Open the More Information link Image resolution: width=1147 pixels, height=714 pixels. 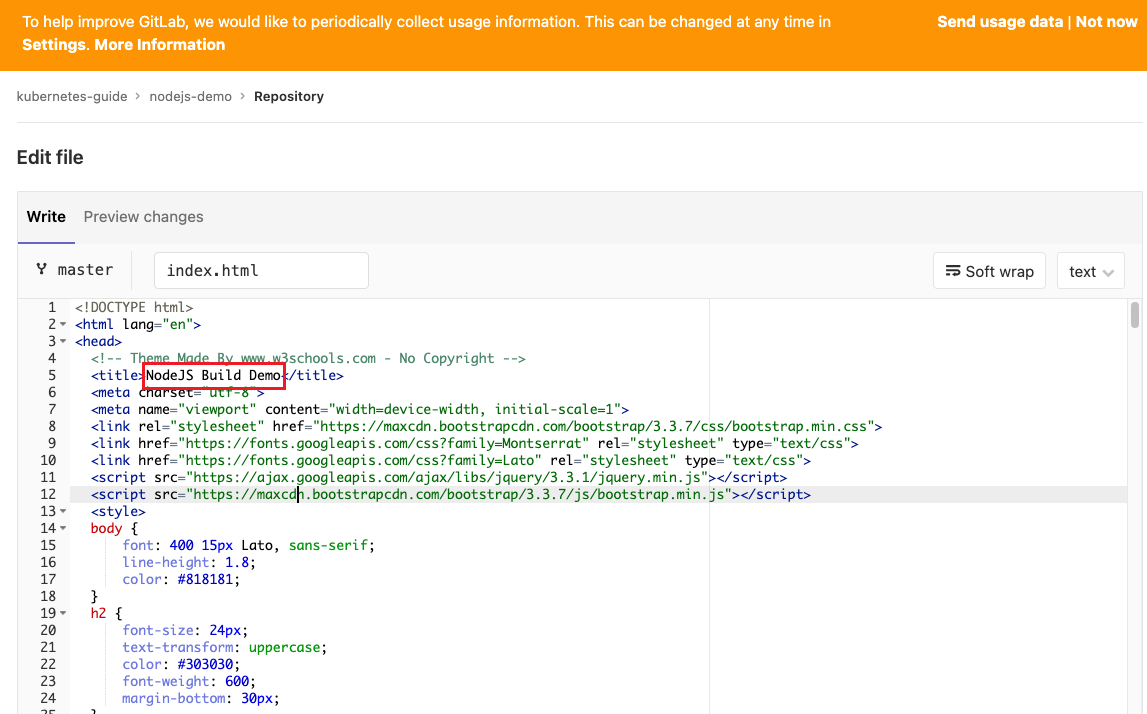pyautogui.click(x=159, y=45)
